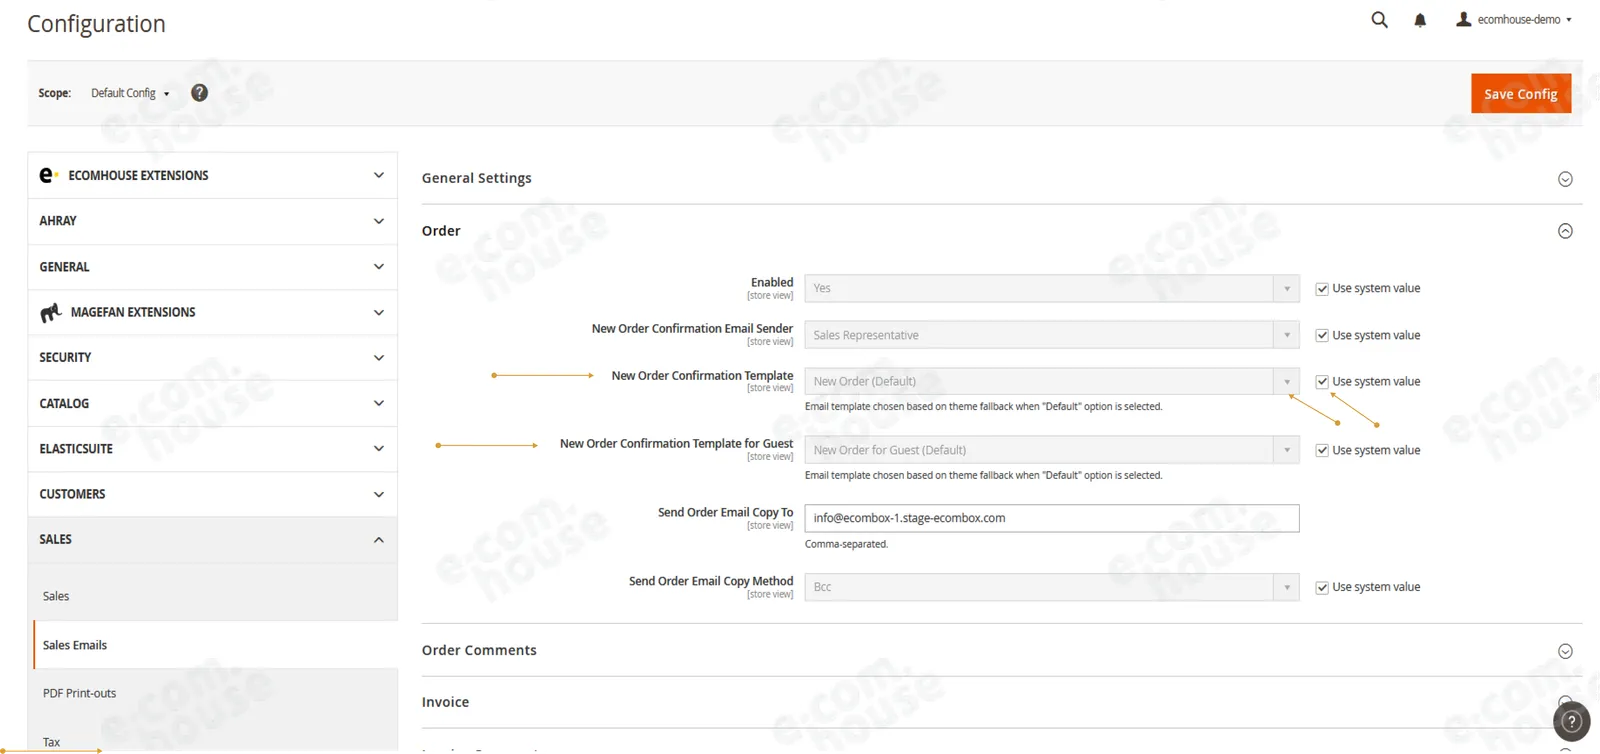Screen dimensions: 1600x754
Task: Open the New Order for Guest (Default) dropdown
Action: pos(1052,450)
